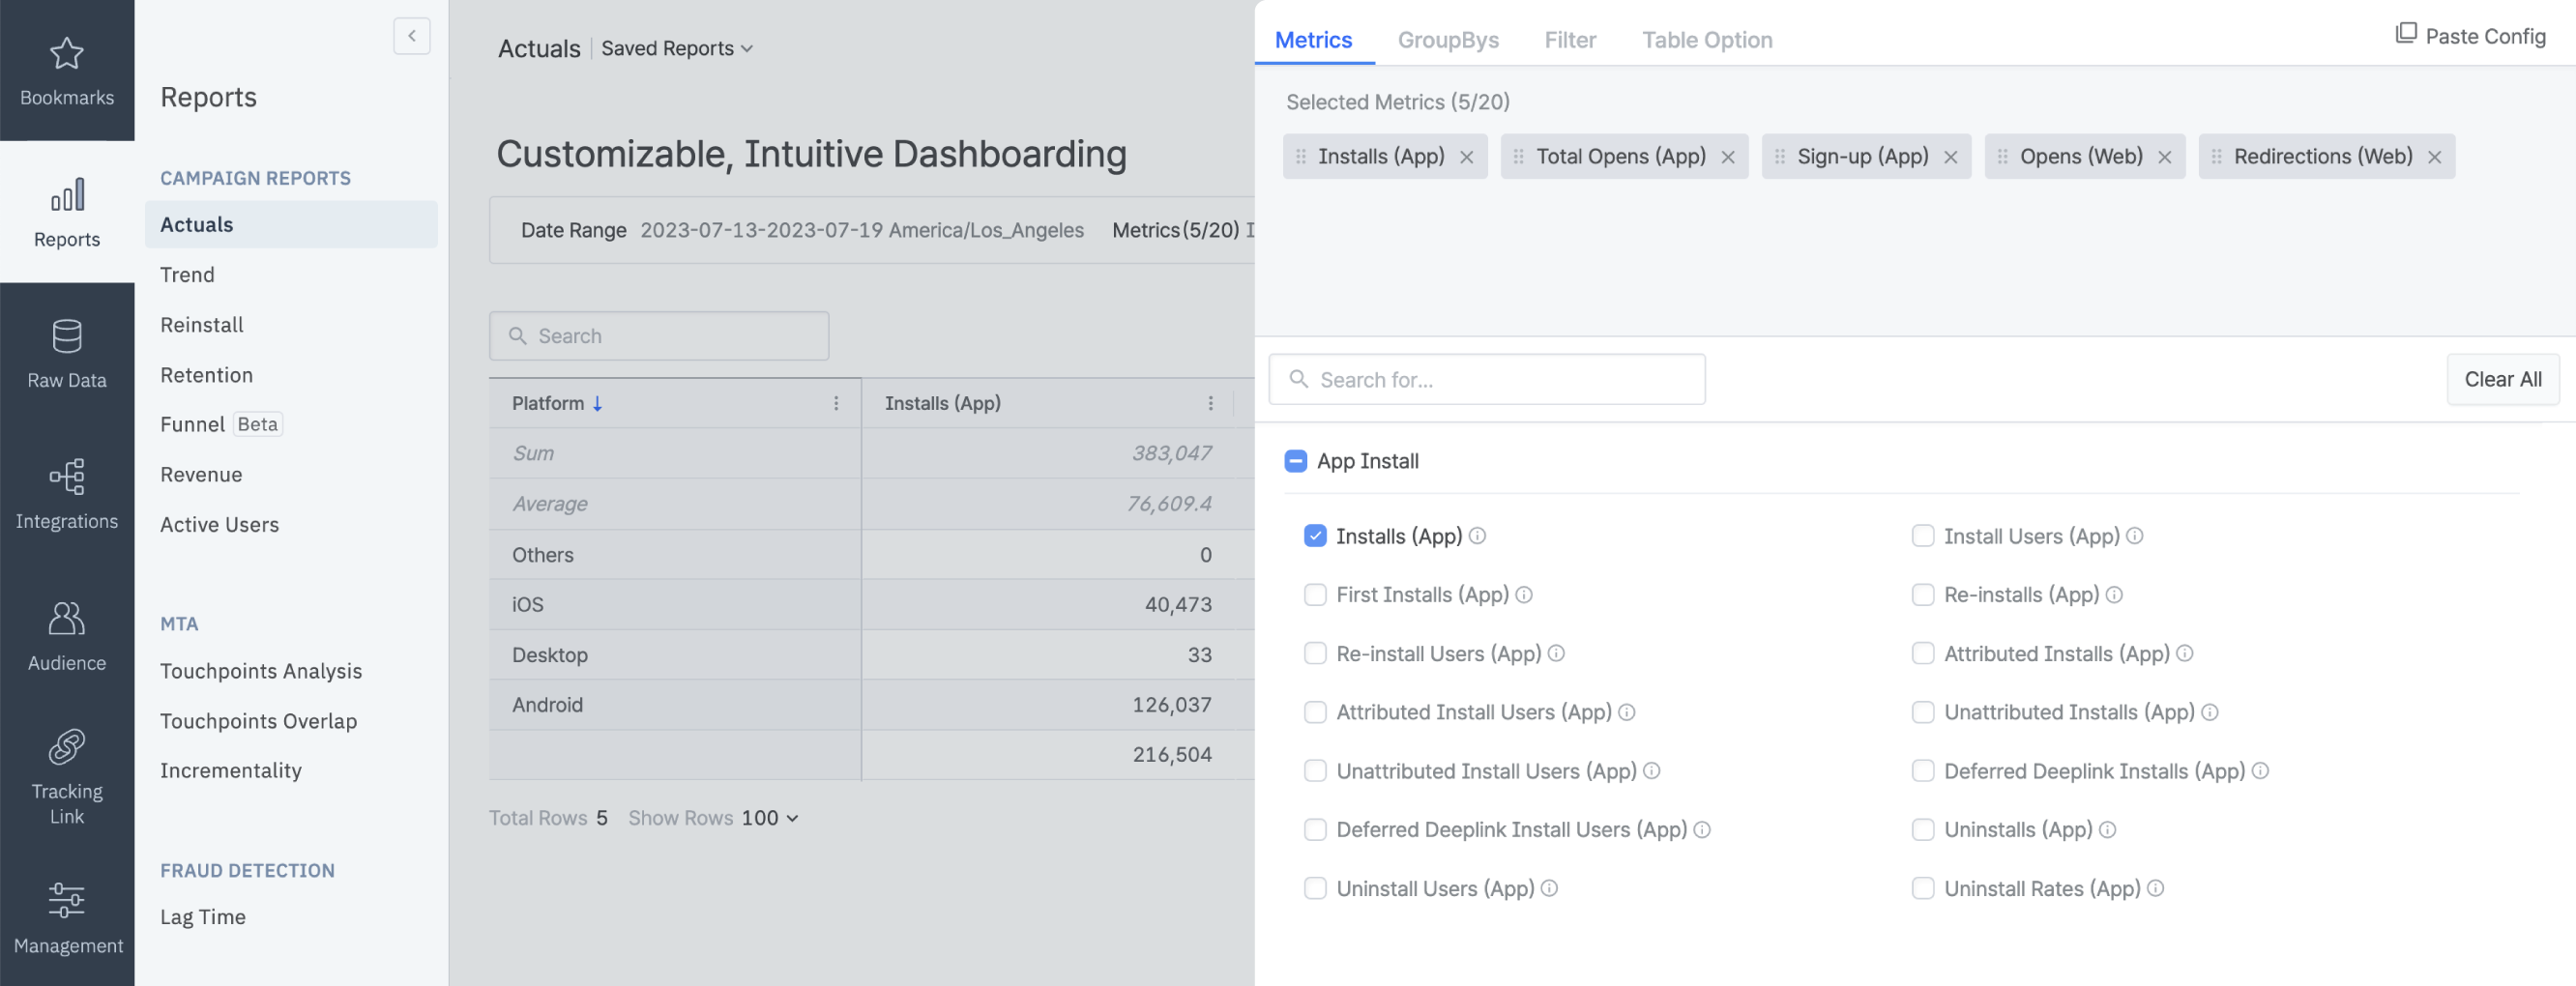Collapse the App Install metric group
The image size is (2576, 986).
pos(1295,461)
